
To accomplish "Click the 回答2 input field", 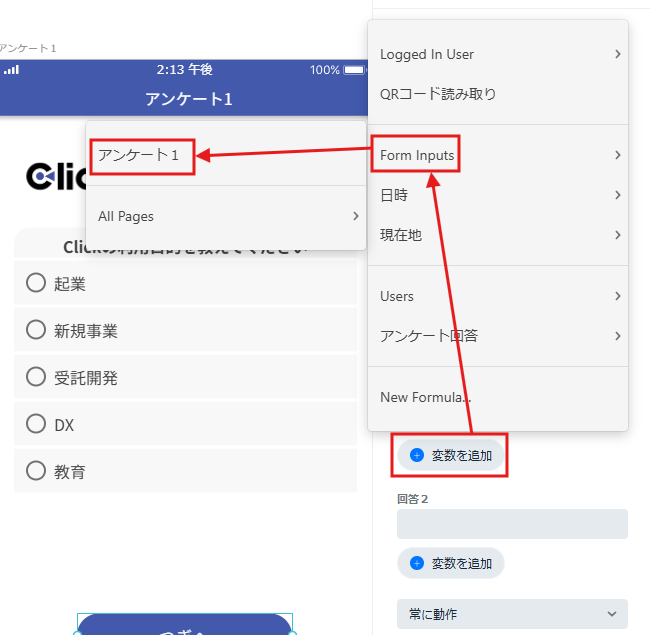I will tap(512, 524).
